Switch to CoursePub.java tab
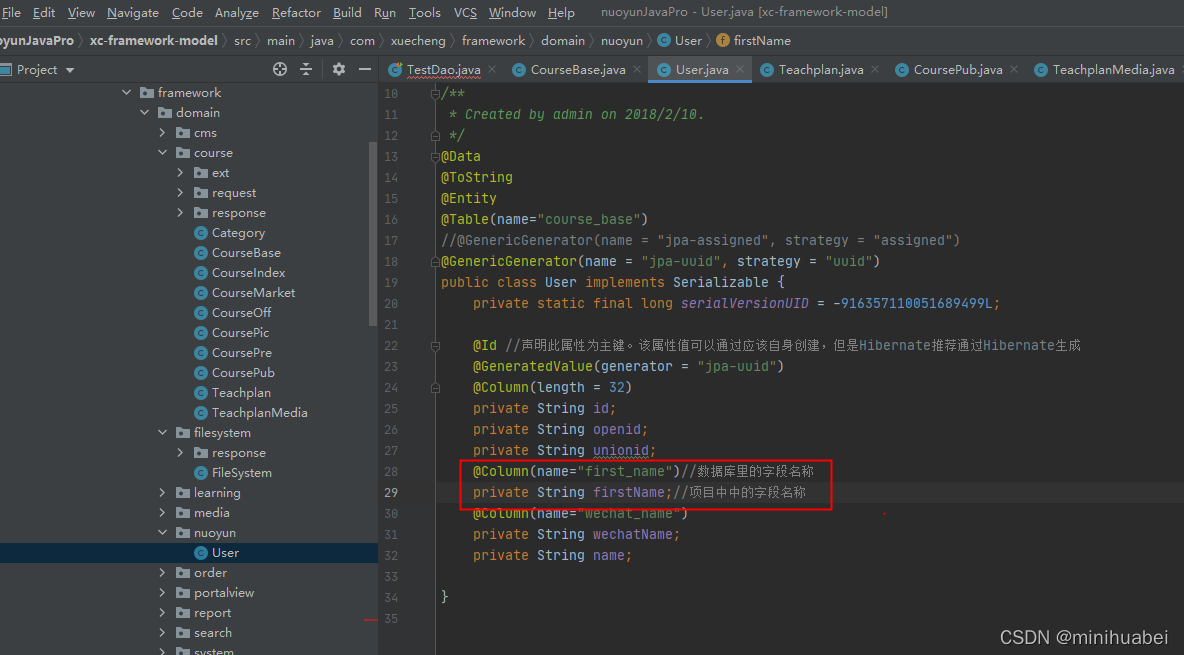This screenshot has width=1184, height=655. (x=957, y=70)
